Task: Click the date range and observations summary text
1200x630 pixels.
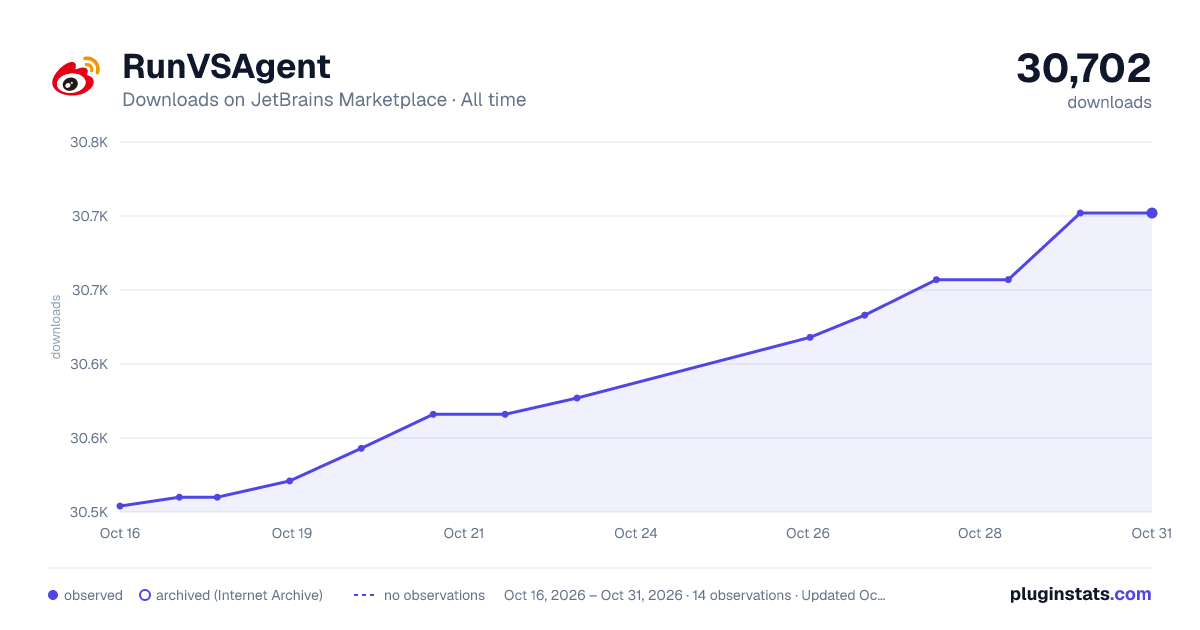Action: pyautogui.click(x=695, y=595)
